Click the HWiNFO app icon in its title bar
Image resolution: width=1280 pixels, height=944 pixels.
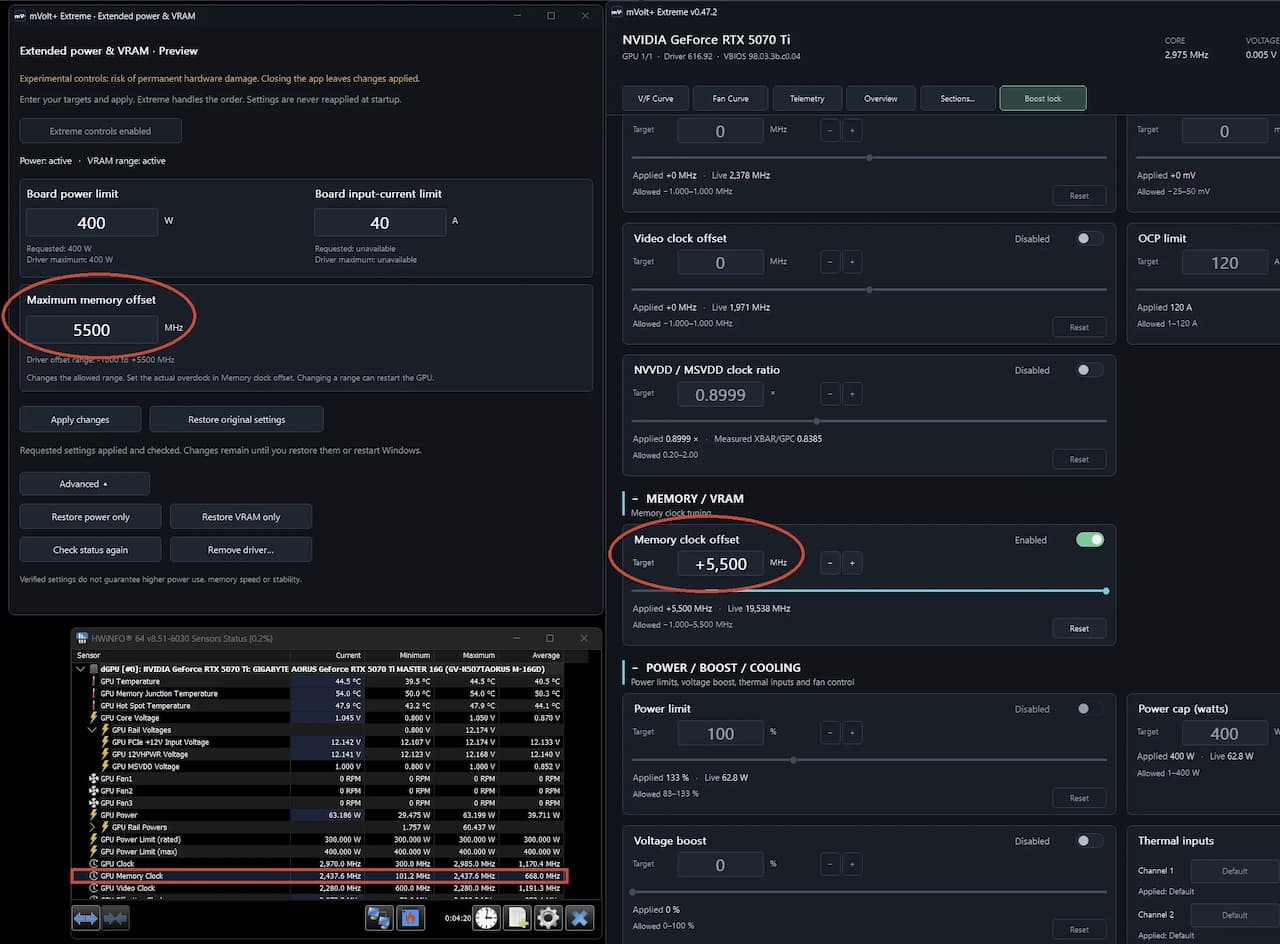coord(82,638)
